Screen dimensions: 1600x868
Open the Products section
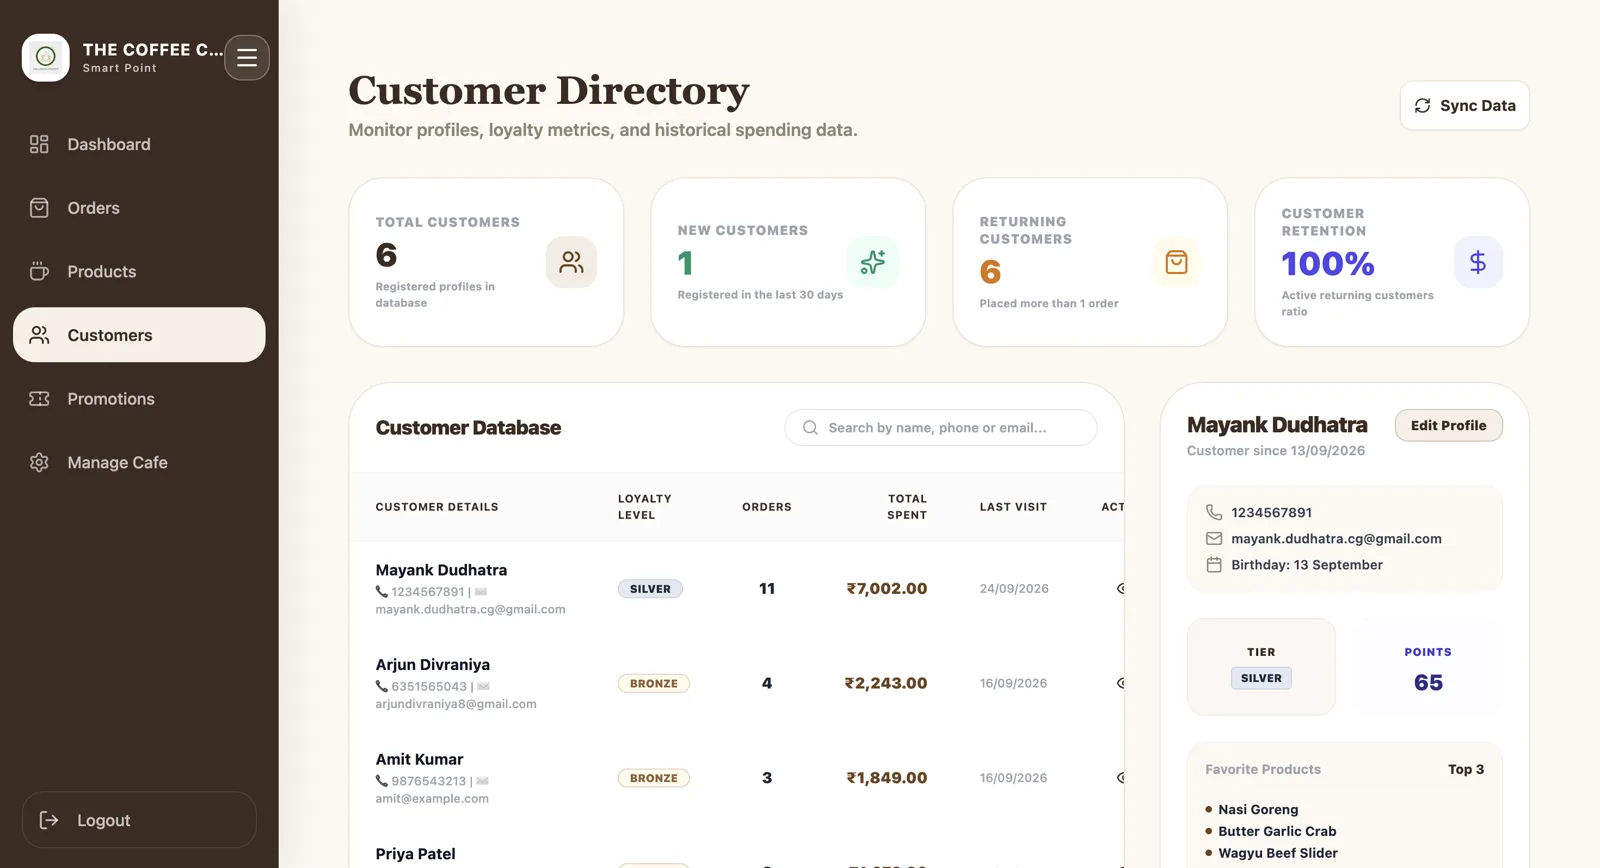[139, 271]
